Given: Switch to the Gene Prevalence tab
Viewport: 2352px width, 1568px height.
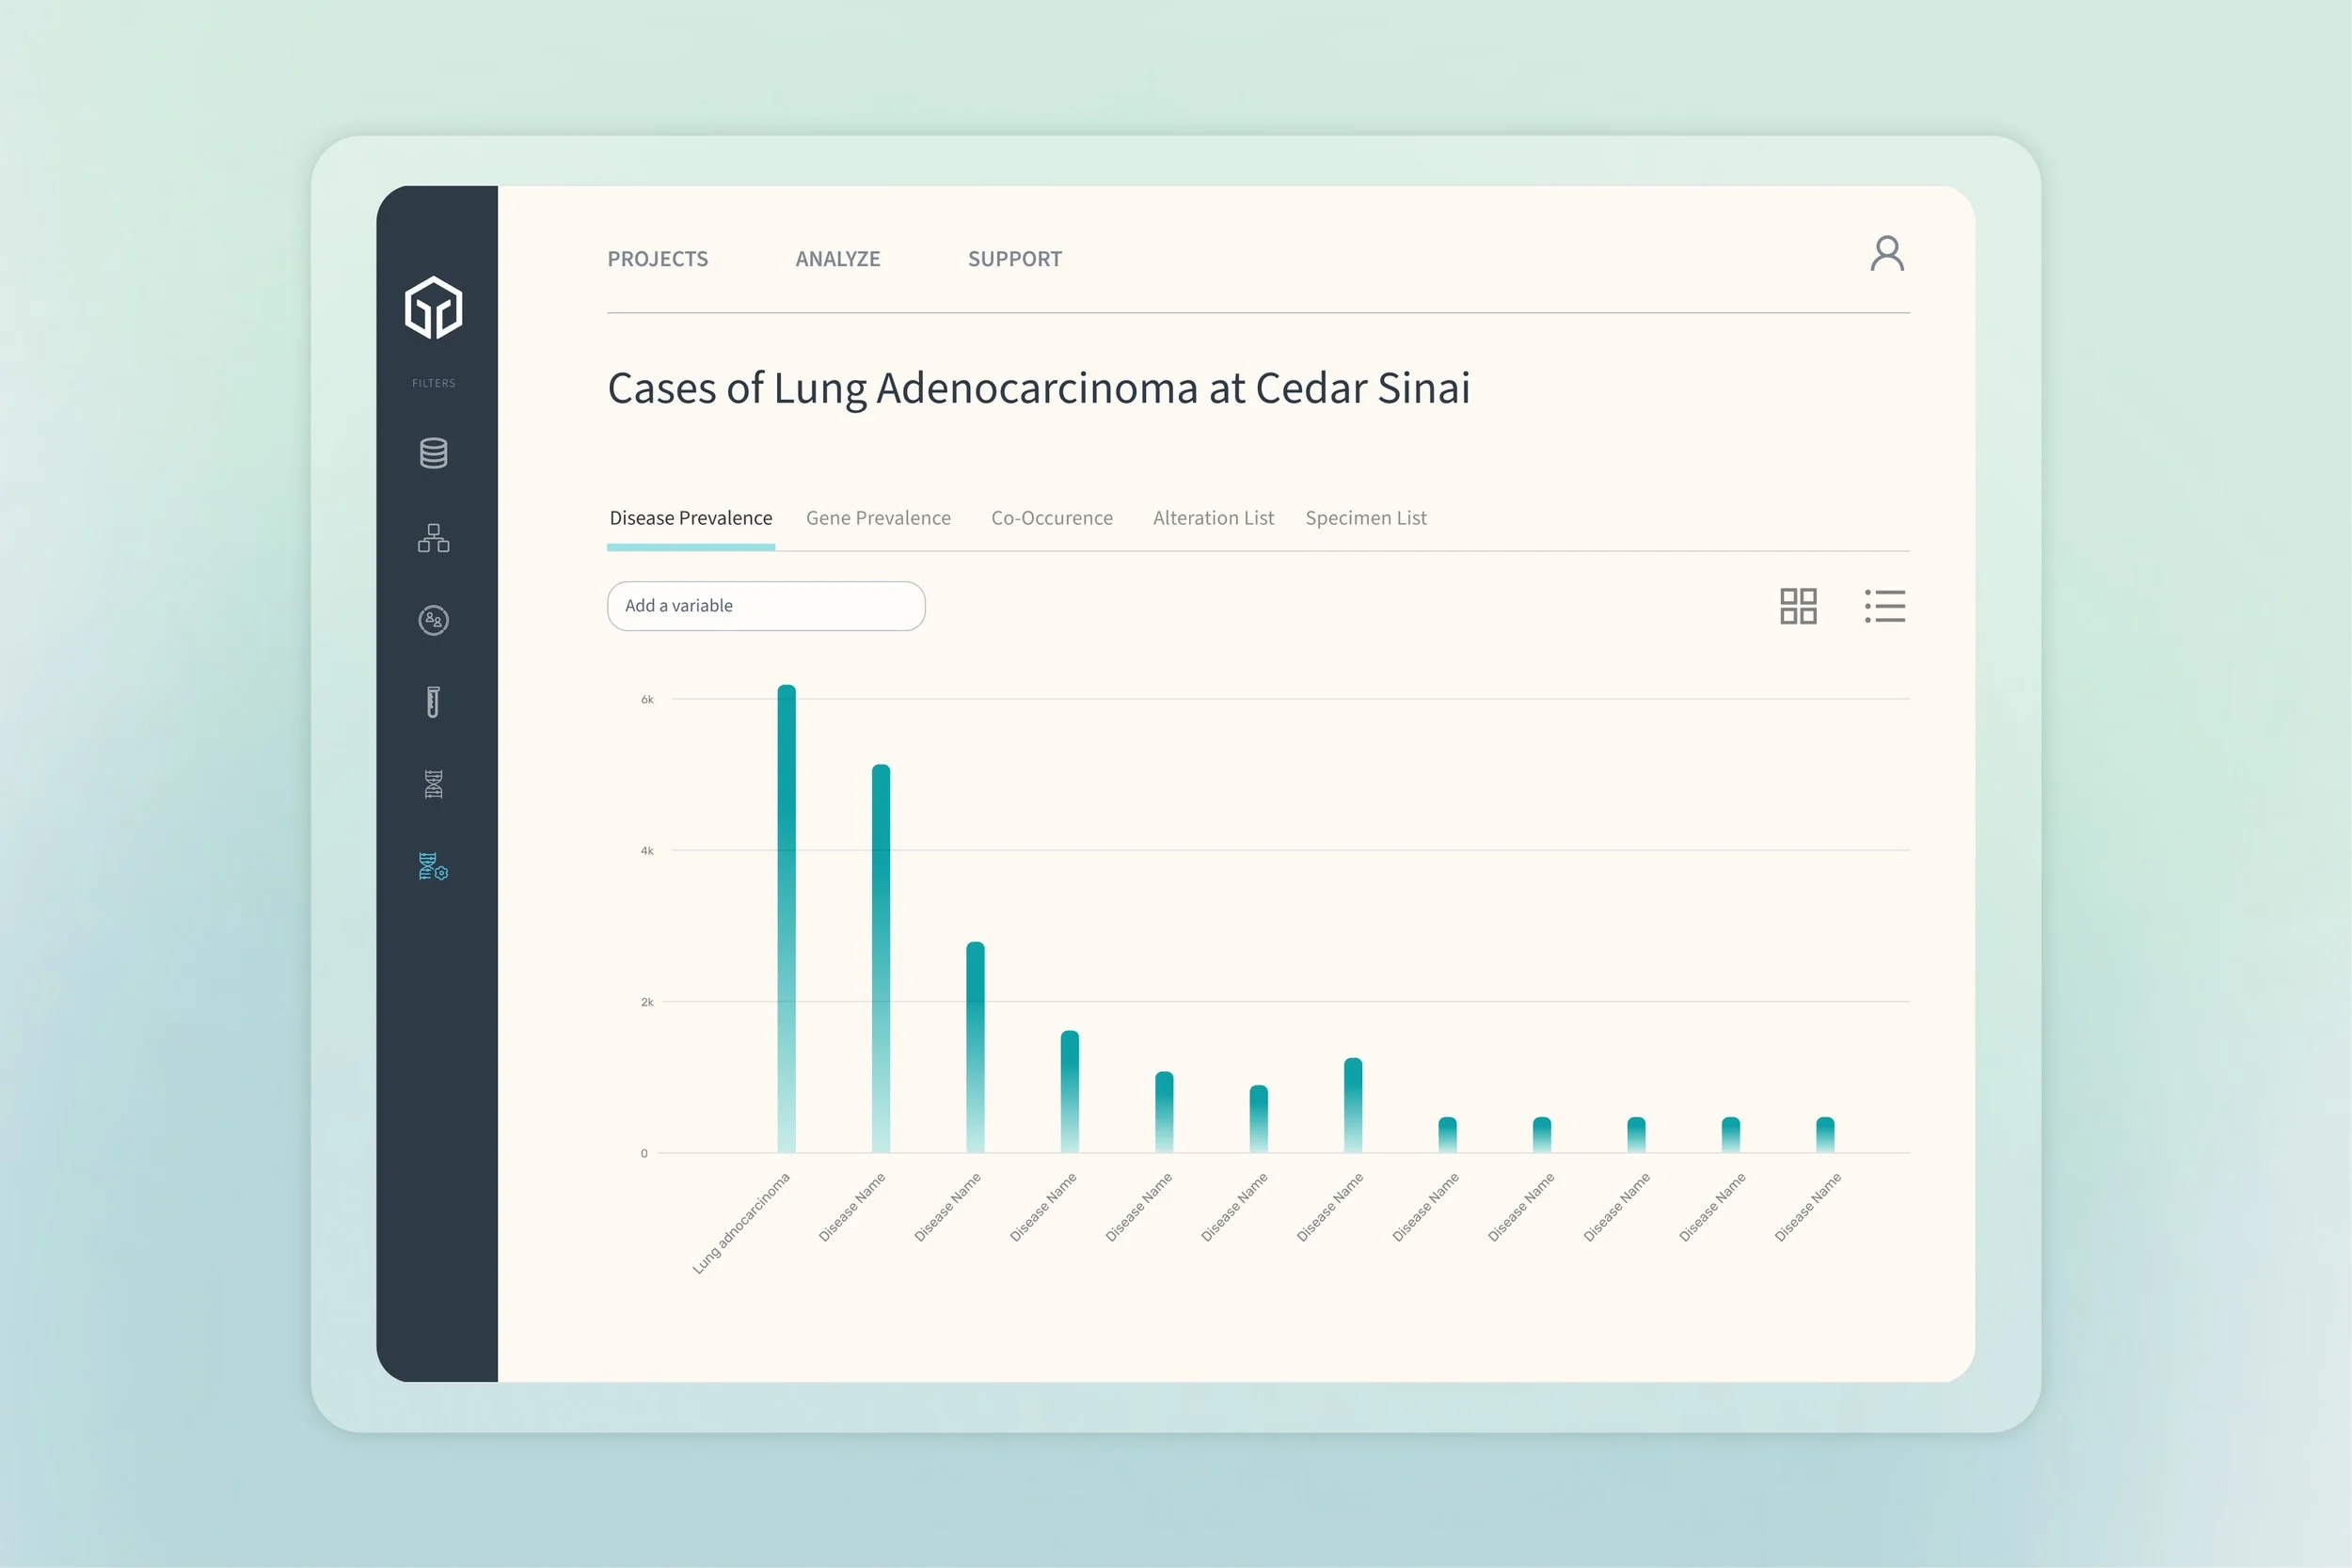Looking at the screenshot, I should pos(878,518).
